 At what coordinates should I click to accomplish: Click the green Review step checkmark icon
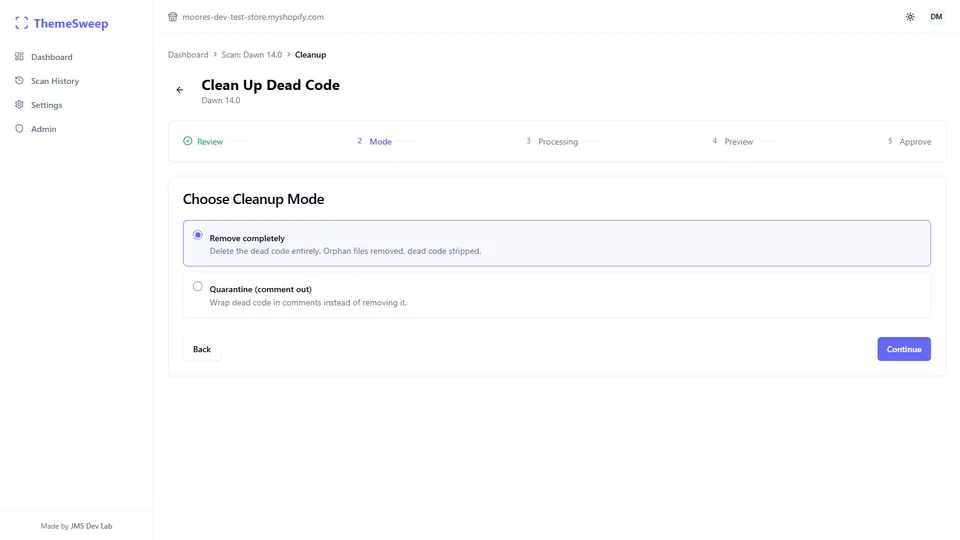pos(187,141)
